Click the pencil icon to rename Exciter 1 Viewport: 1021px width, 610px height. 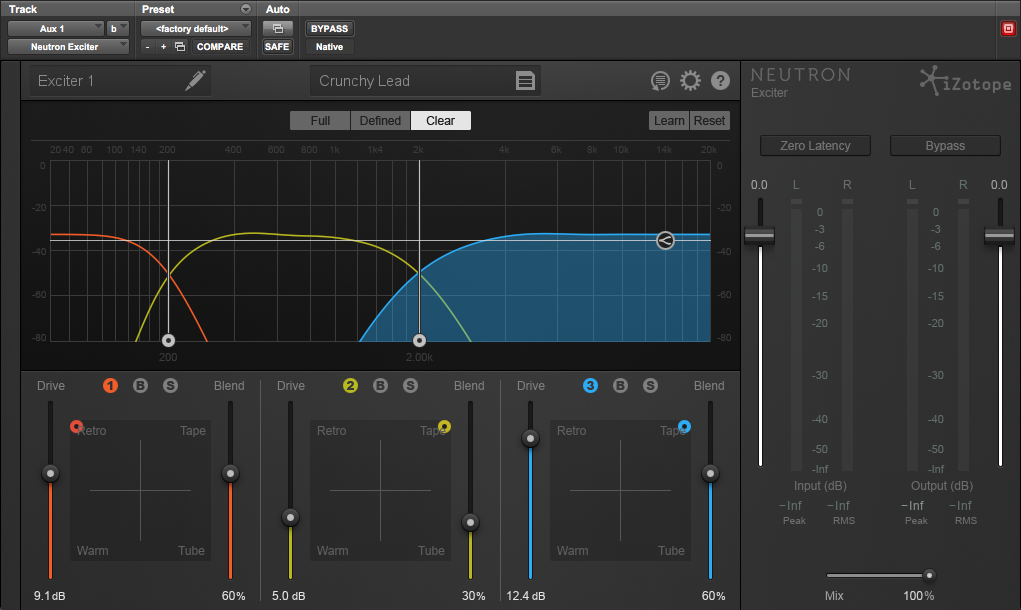pos(196,81)
